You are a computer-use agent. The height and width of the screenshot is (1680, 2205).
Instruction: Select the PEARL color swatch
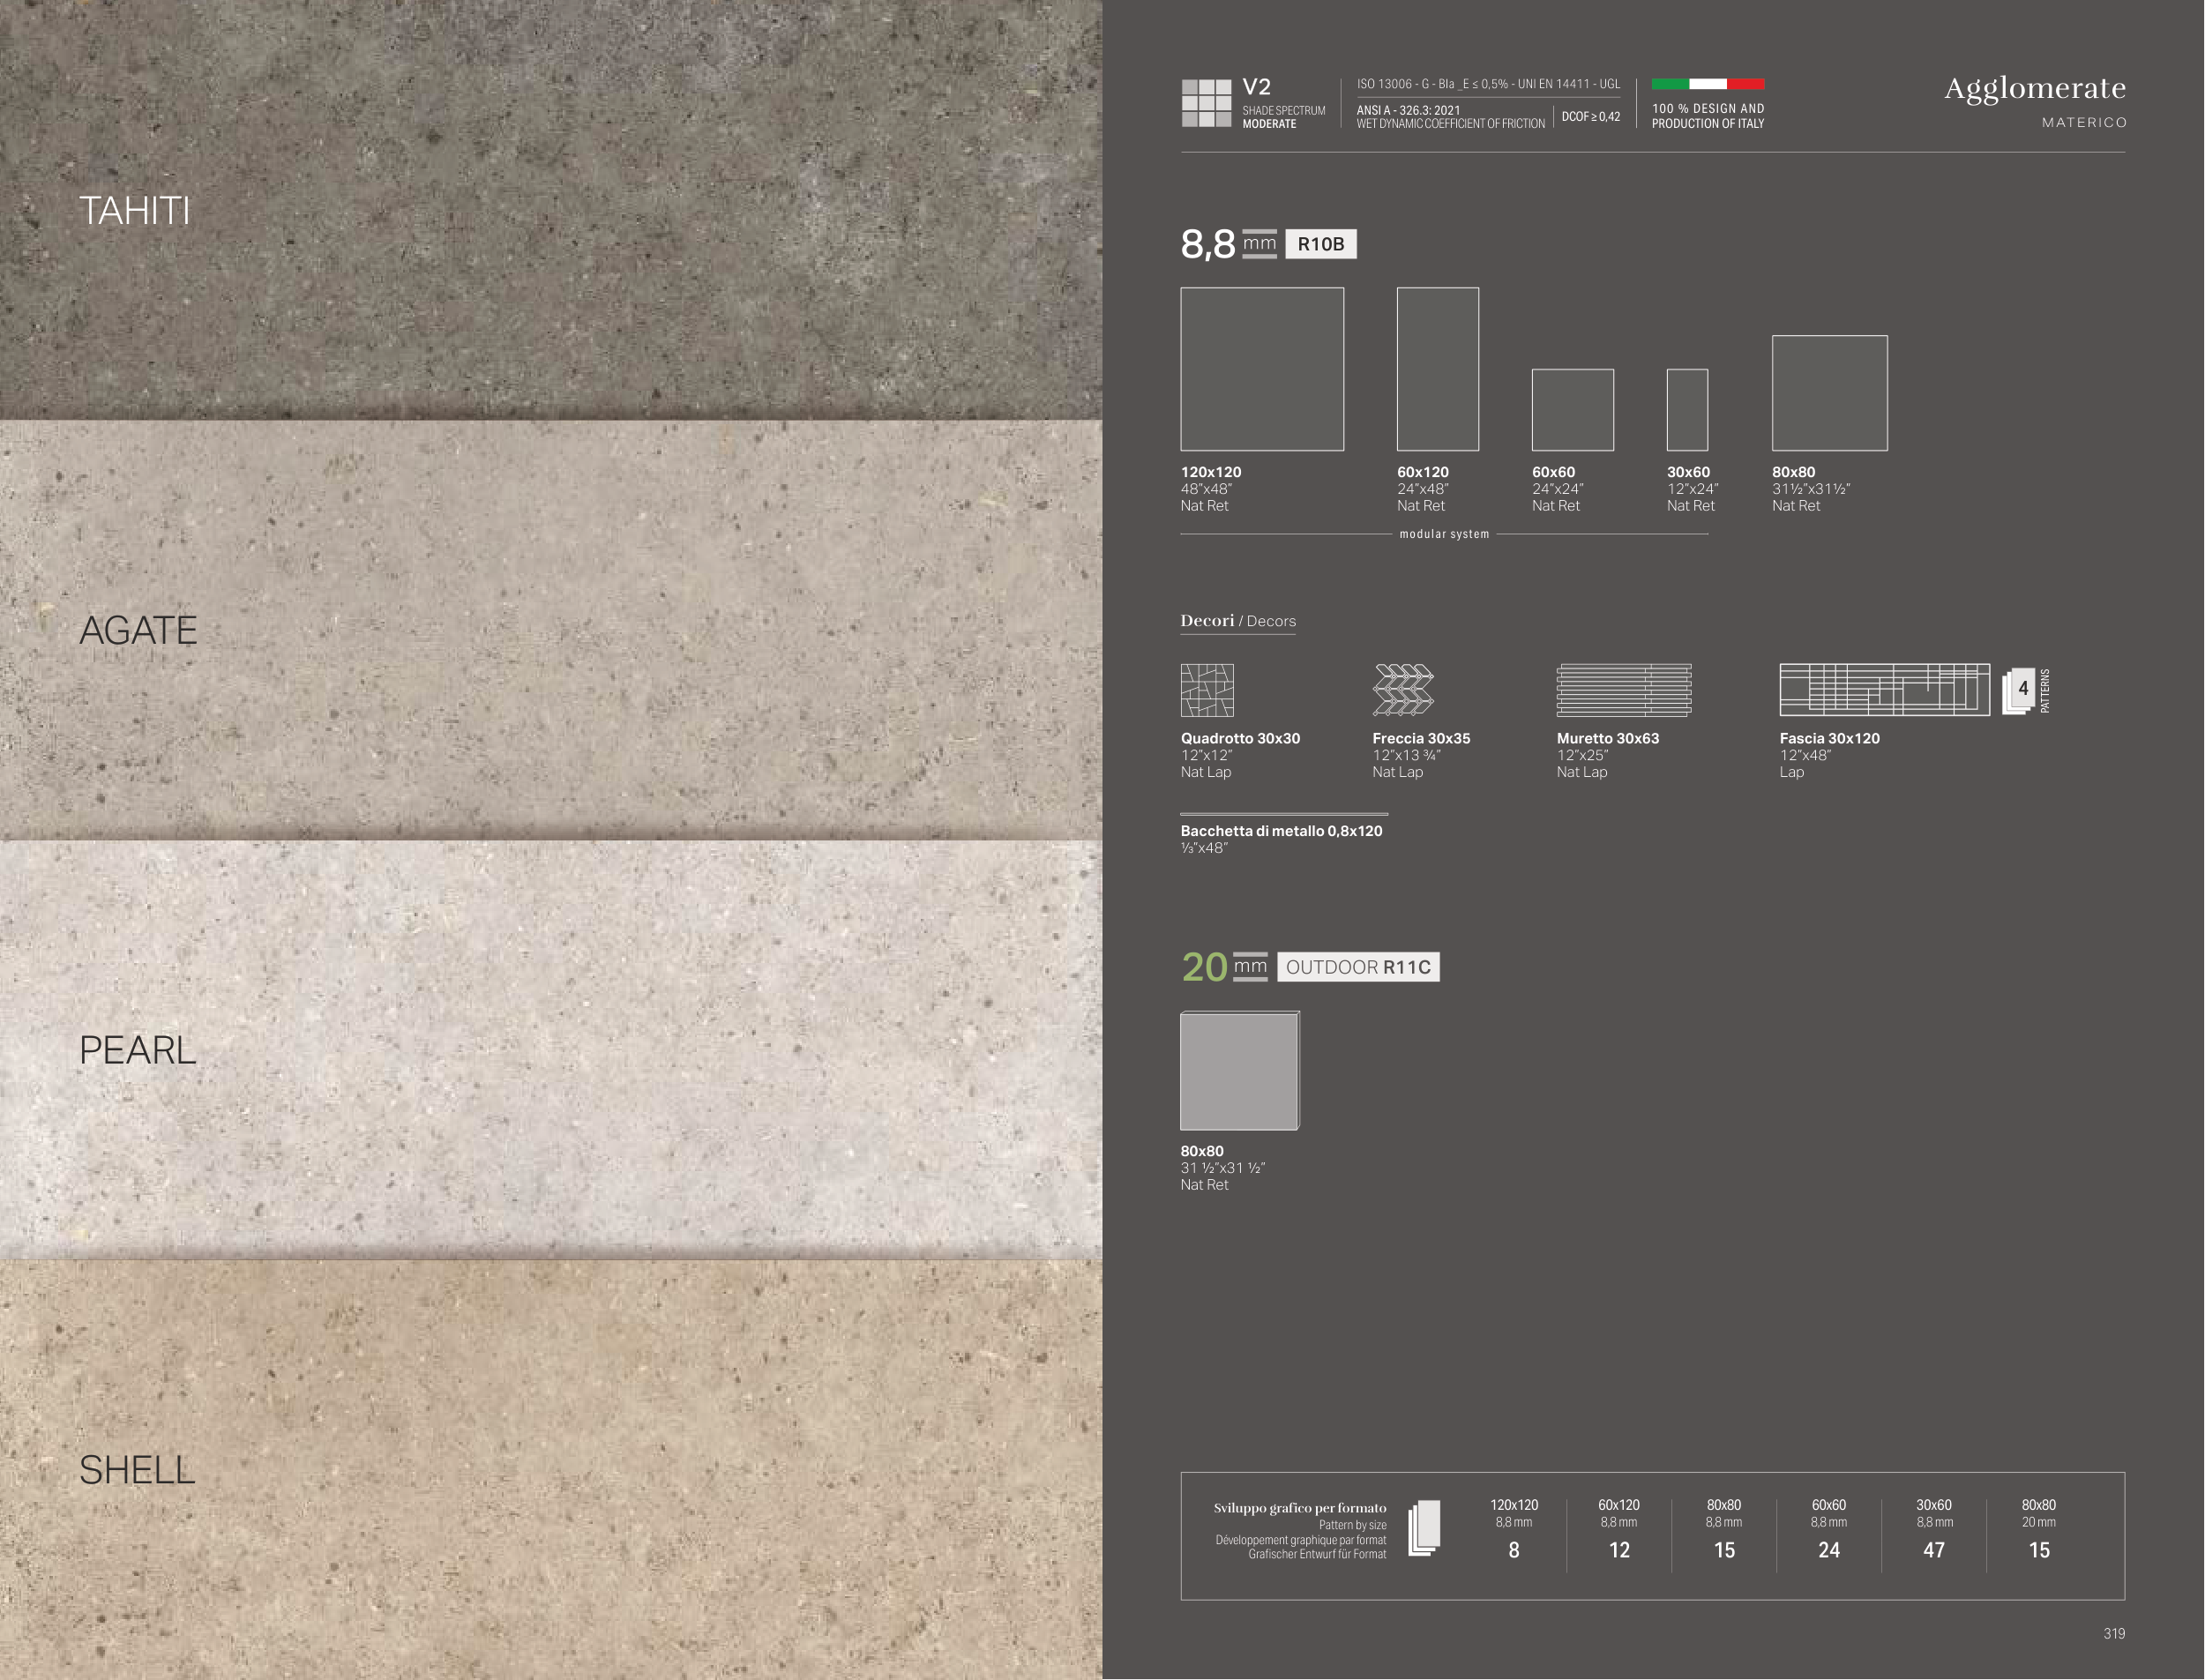(x=550, y=1050)
